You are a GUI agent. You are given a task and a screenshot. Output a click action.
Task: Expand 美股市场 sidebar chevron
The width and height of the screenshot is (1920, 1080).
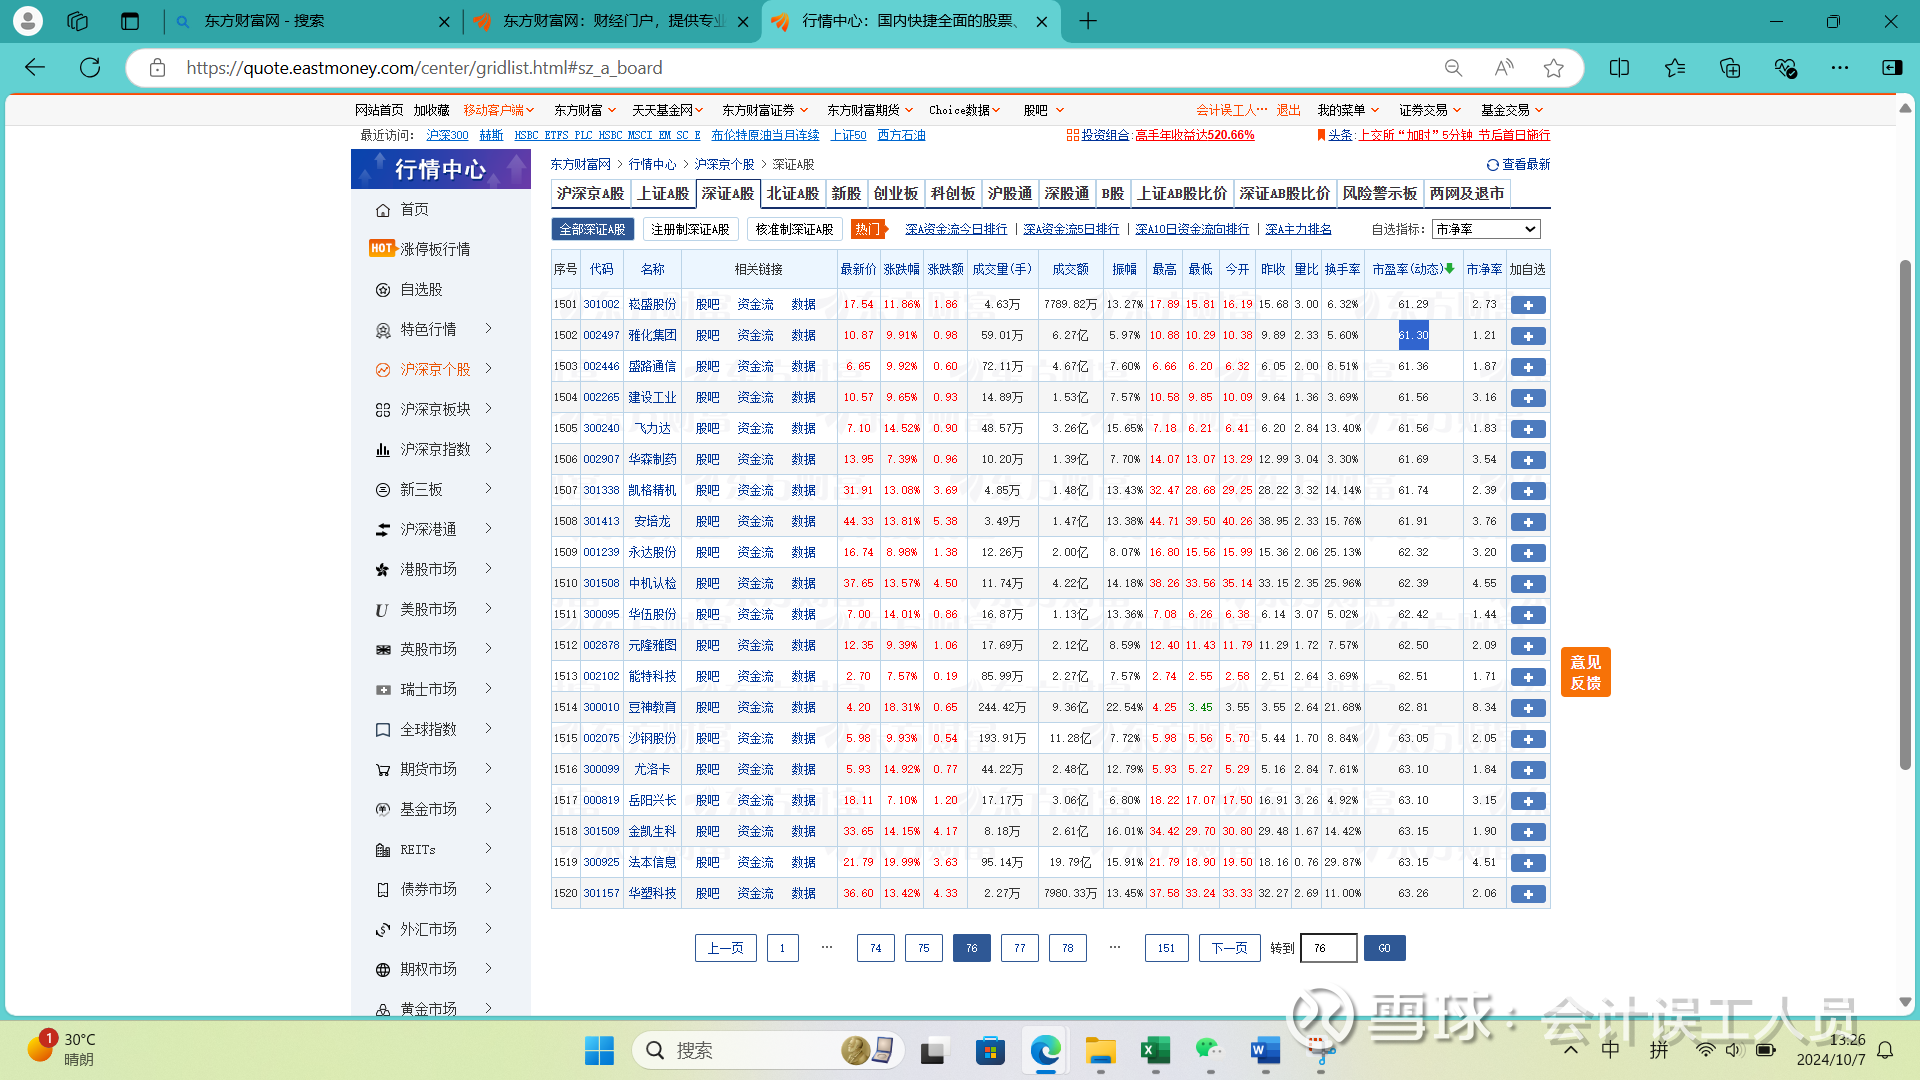489,608
